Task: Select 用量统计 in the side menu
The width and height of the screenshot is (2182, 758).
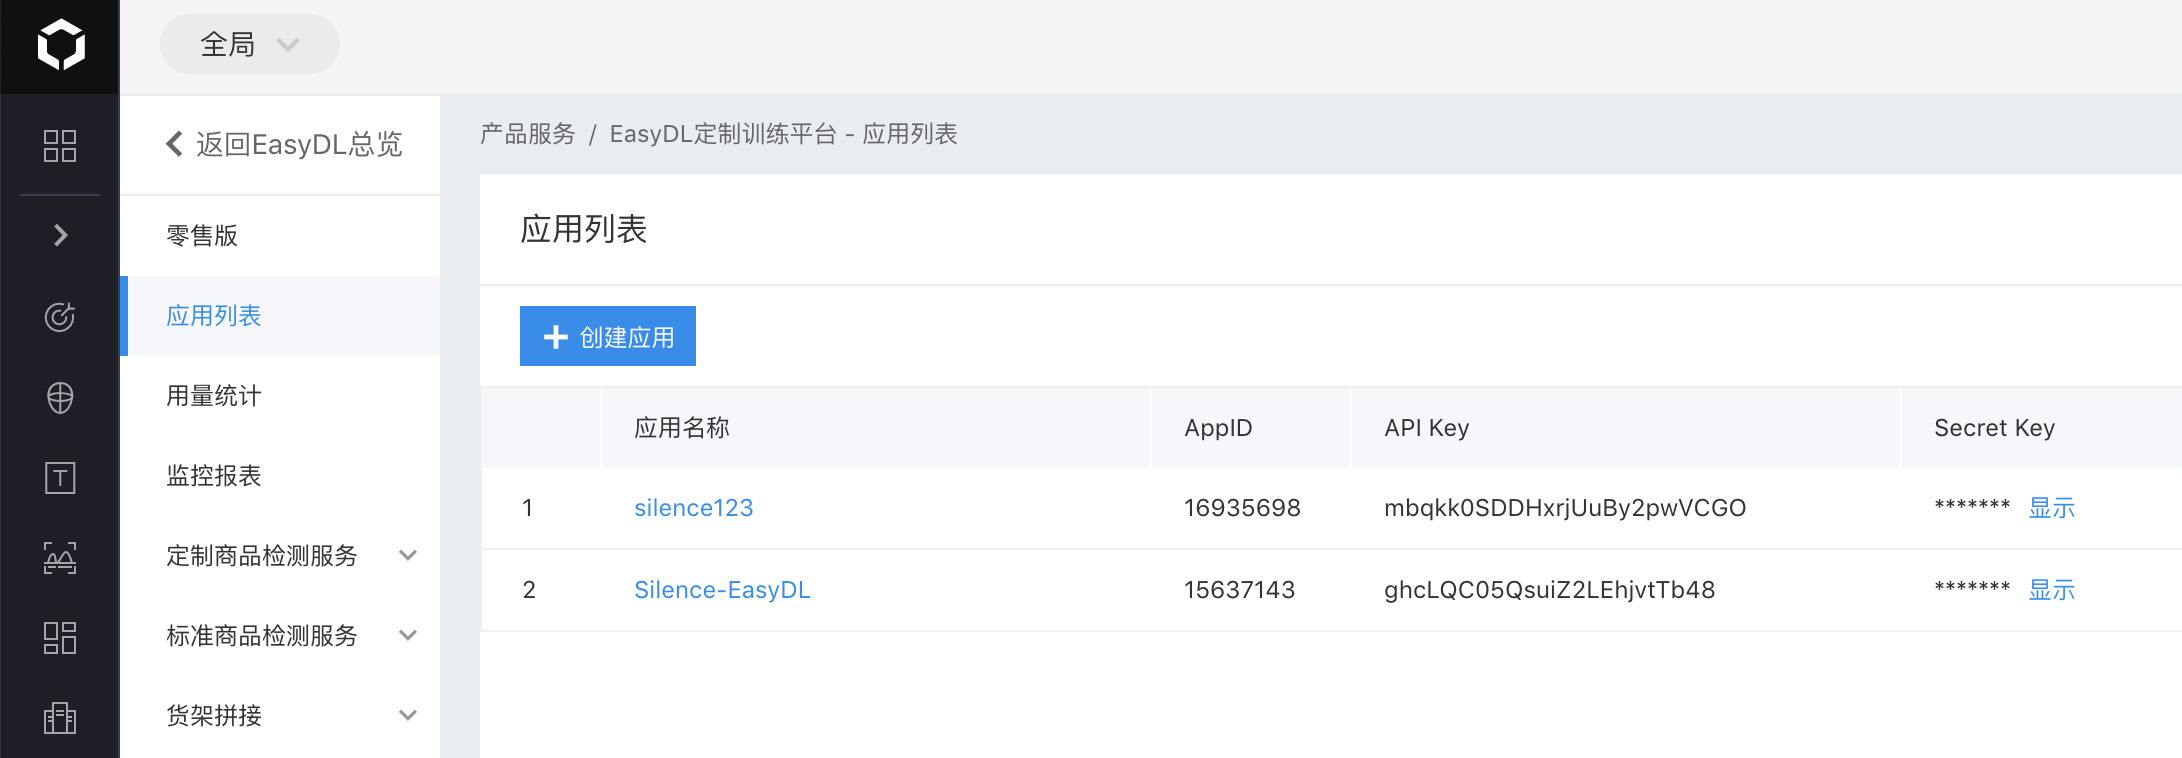Action: coord(214,396)
